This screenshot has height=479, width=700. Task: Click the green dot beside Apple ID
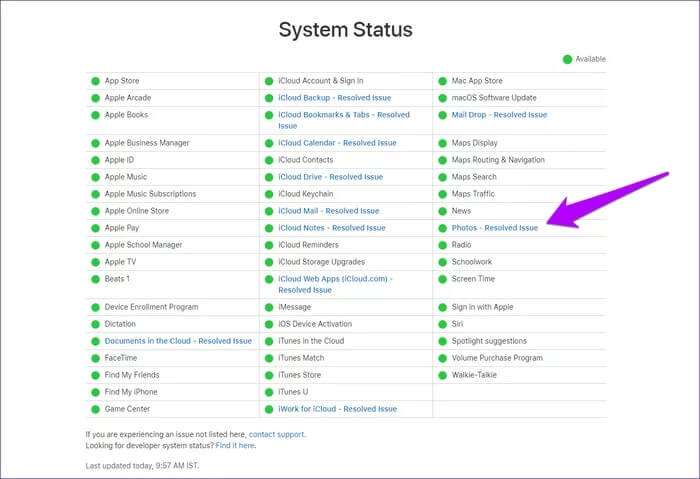coord(95,160)
